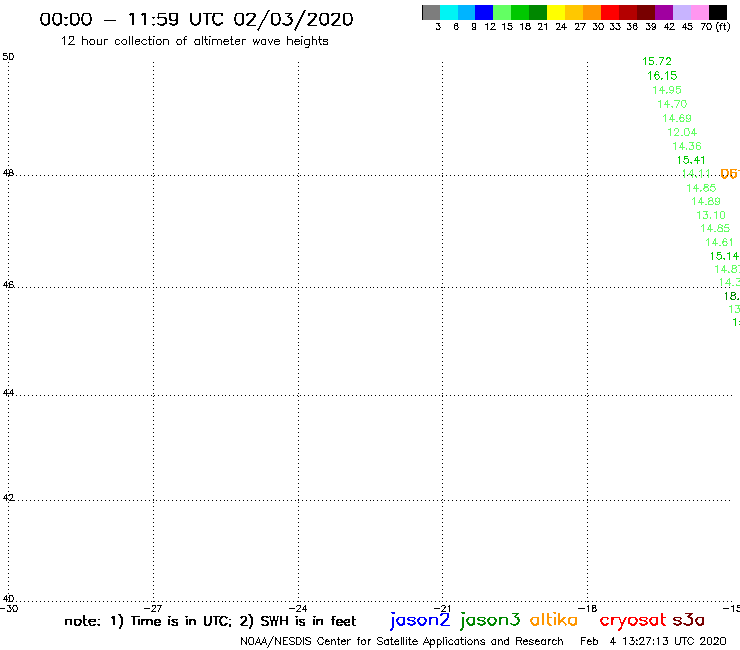740x650 pixels.
Task: Pick the wave height value 14.61
Action: (719, 243)
